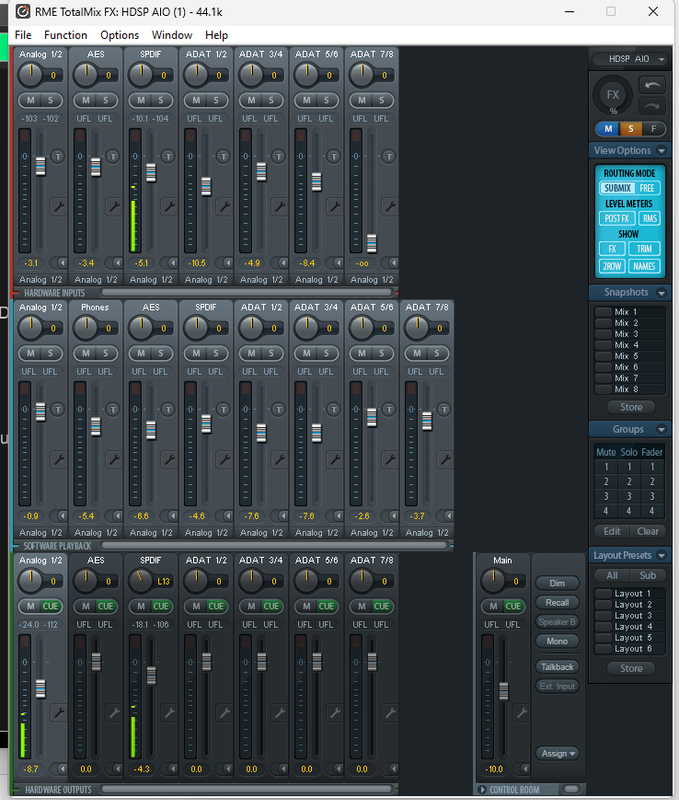Screen dimensions: 679x800
Task: Click fader handle of ADAT 7/8 hardware input
Action: tap(372, 243)
